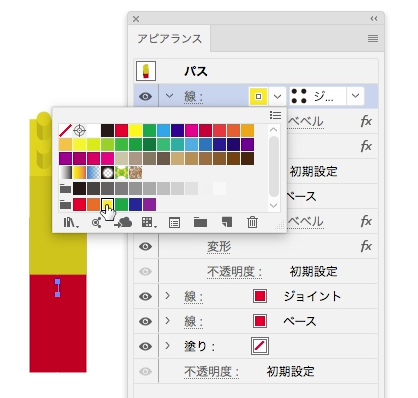Click the swatches popup scrollbar thumb

coord(274,166)
